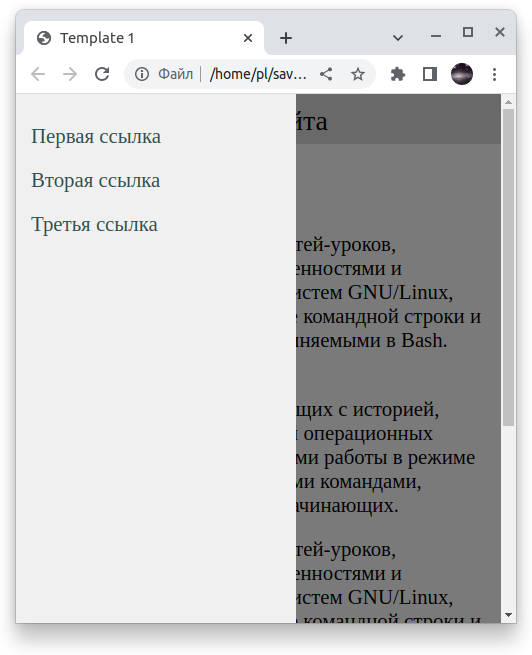The width and height of the screenshot is (532, 655).
Task: Toggle the browser side panel
Action: click(x=430, y=74)
